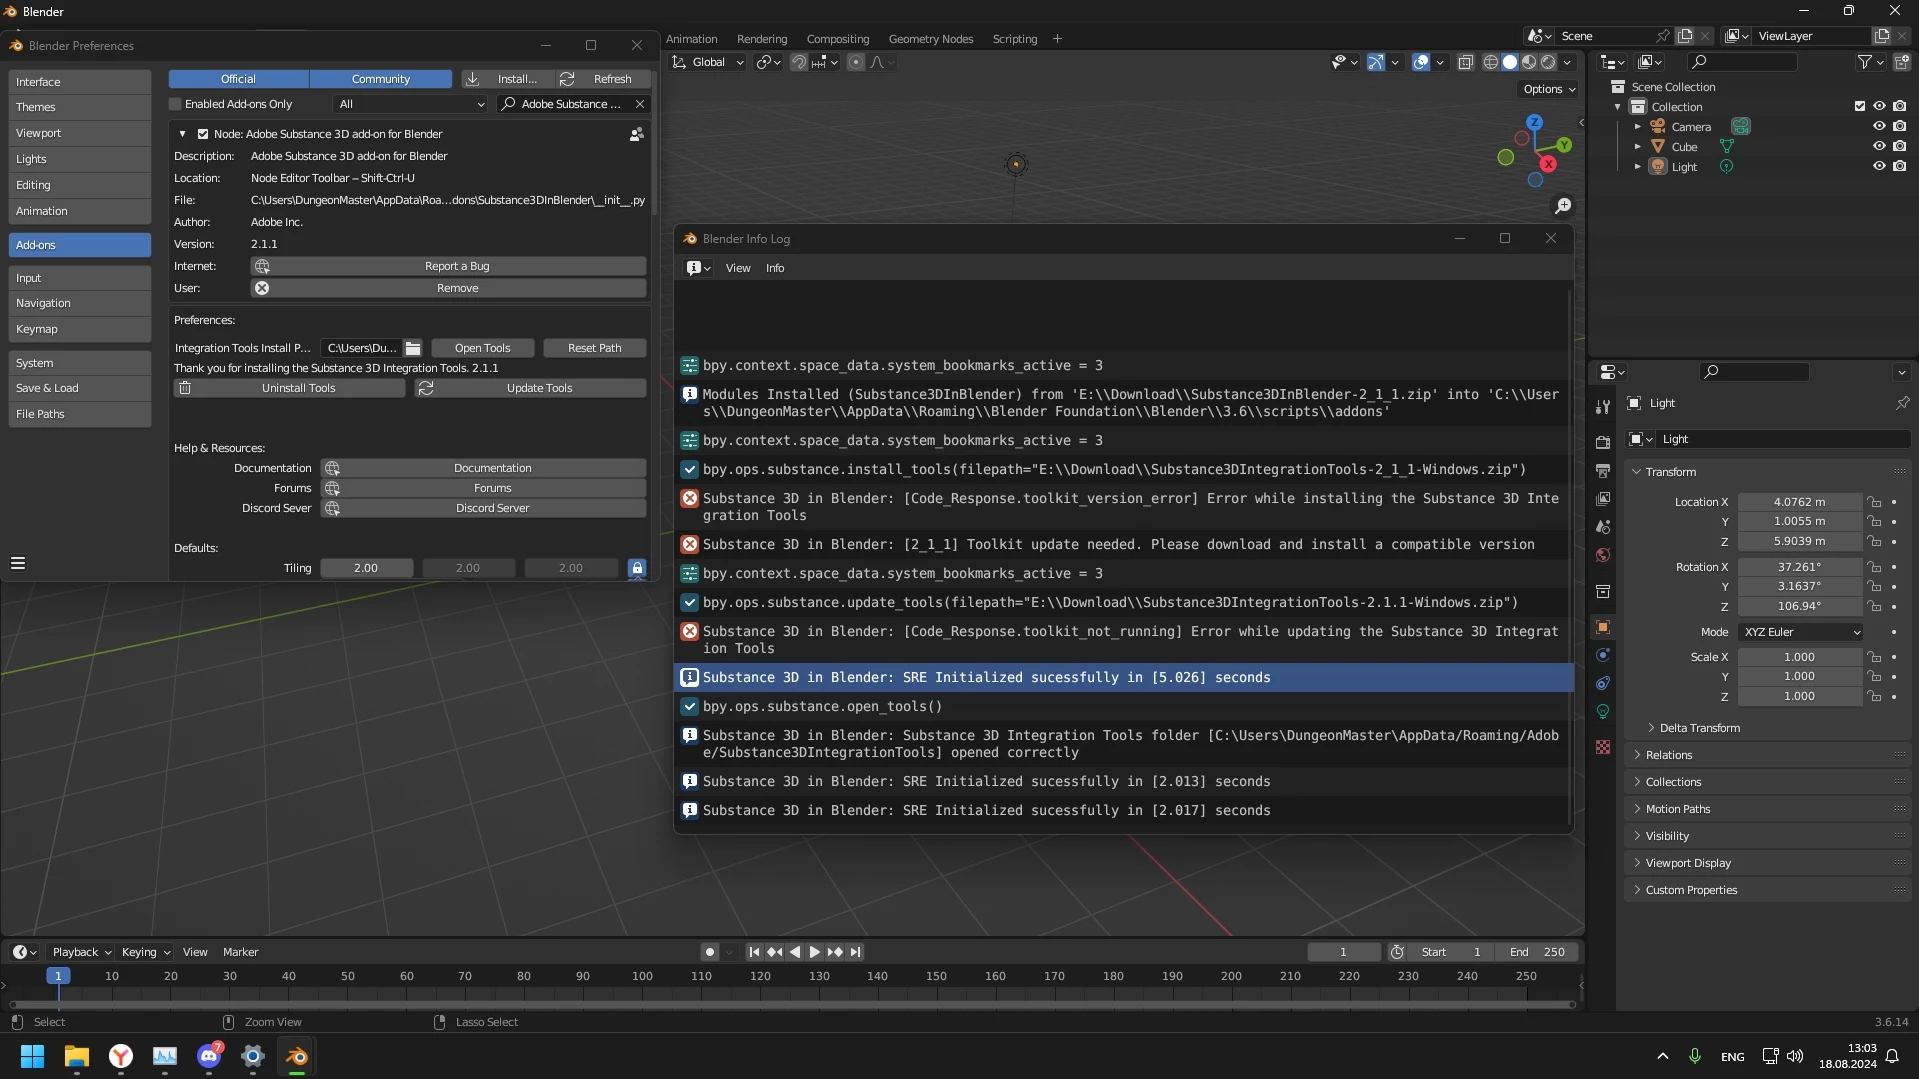
Task: Open the Themes section in Preferences
Action: (80, 107)
